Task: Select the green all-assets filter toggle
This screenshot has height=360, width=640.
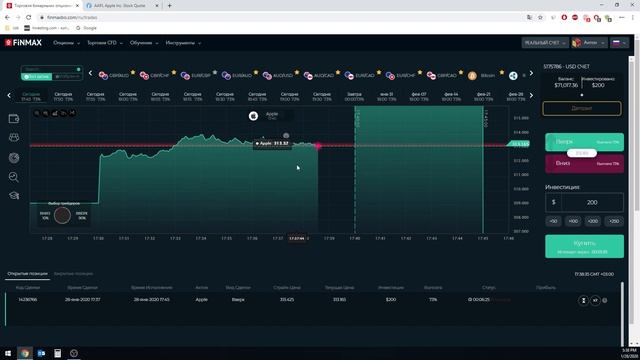Action: [37, 77]
